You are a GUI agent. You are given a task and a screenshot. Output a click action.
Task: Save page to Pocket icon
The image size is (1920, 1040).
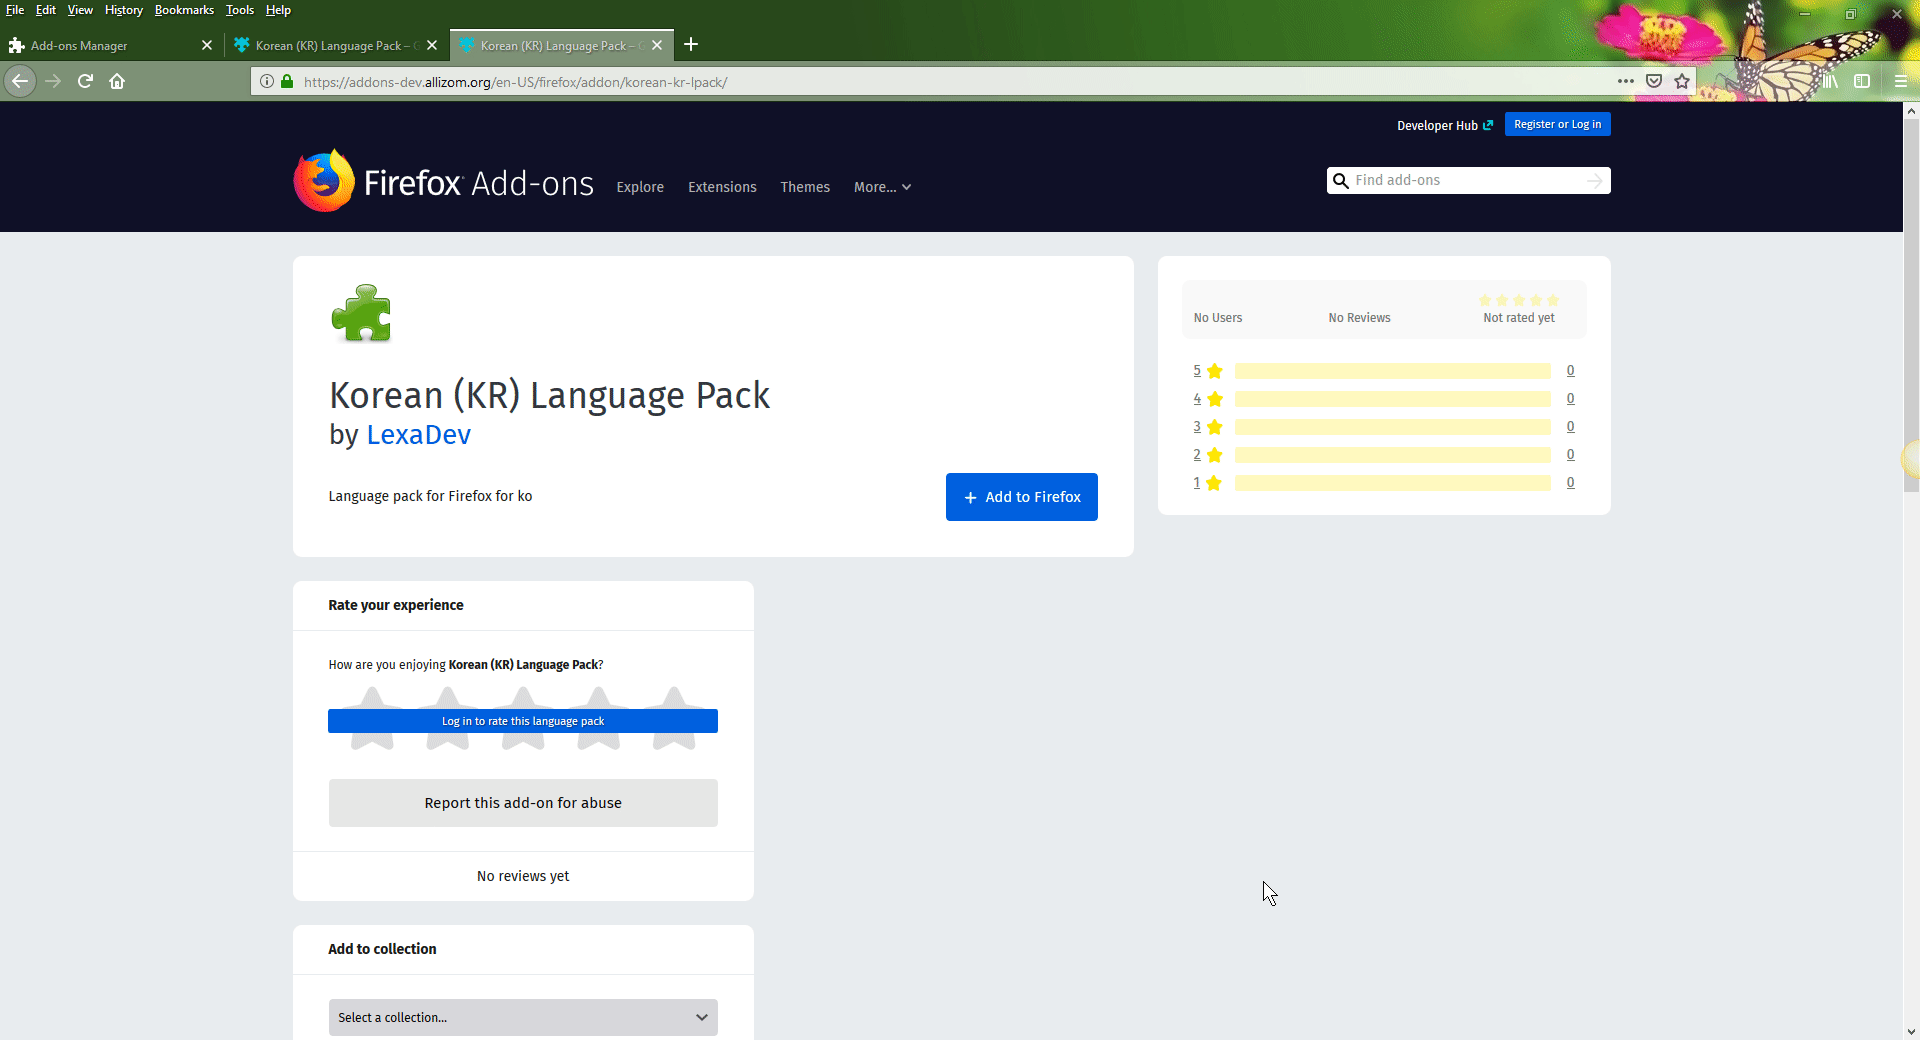point(1654,81)
